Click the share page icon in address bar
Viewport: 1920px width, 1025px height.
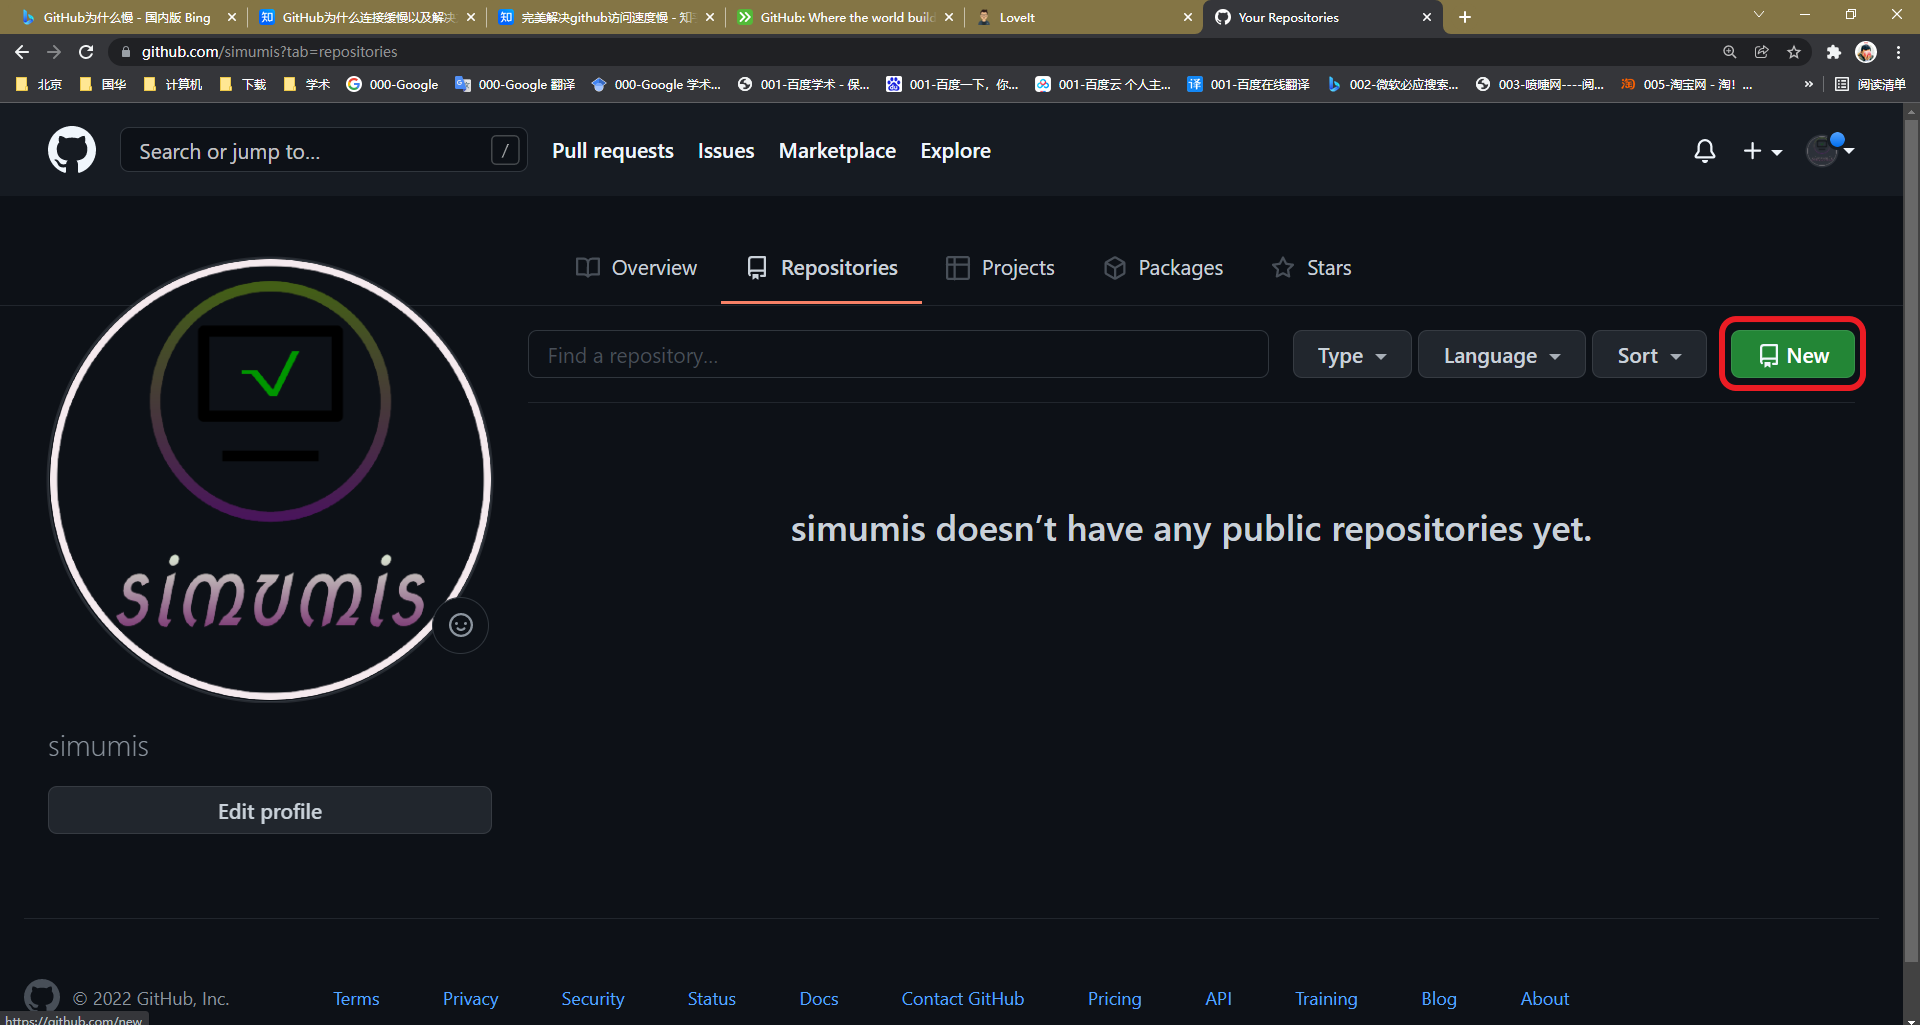click(1761, 52)
